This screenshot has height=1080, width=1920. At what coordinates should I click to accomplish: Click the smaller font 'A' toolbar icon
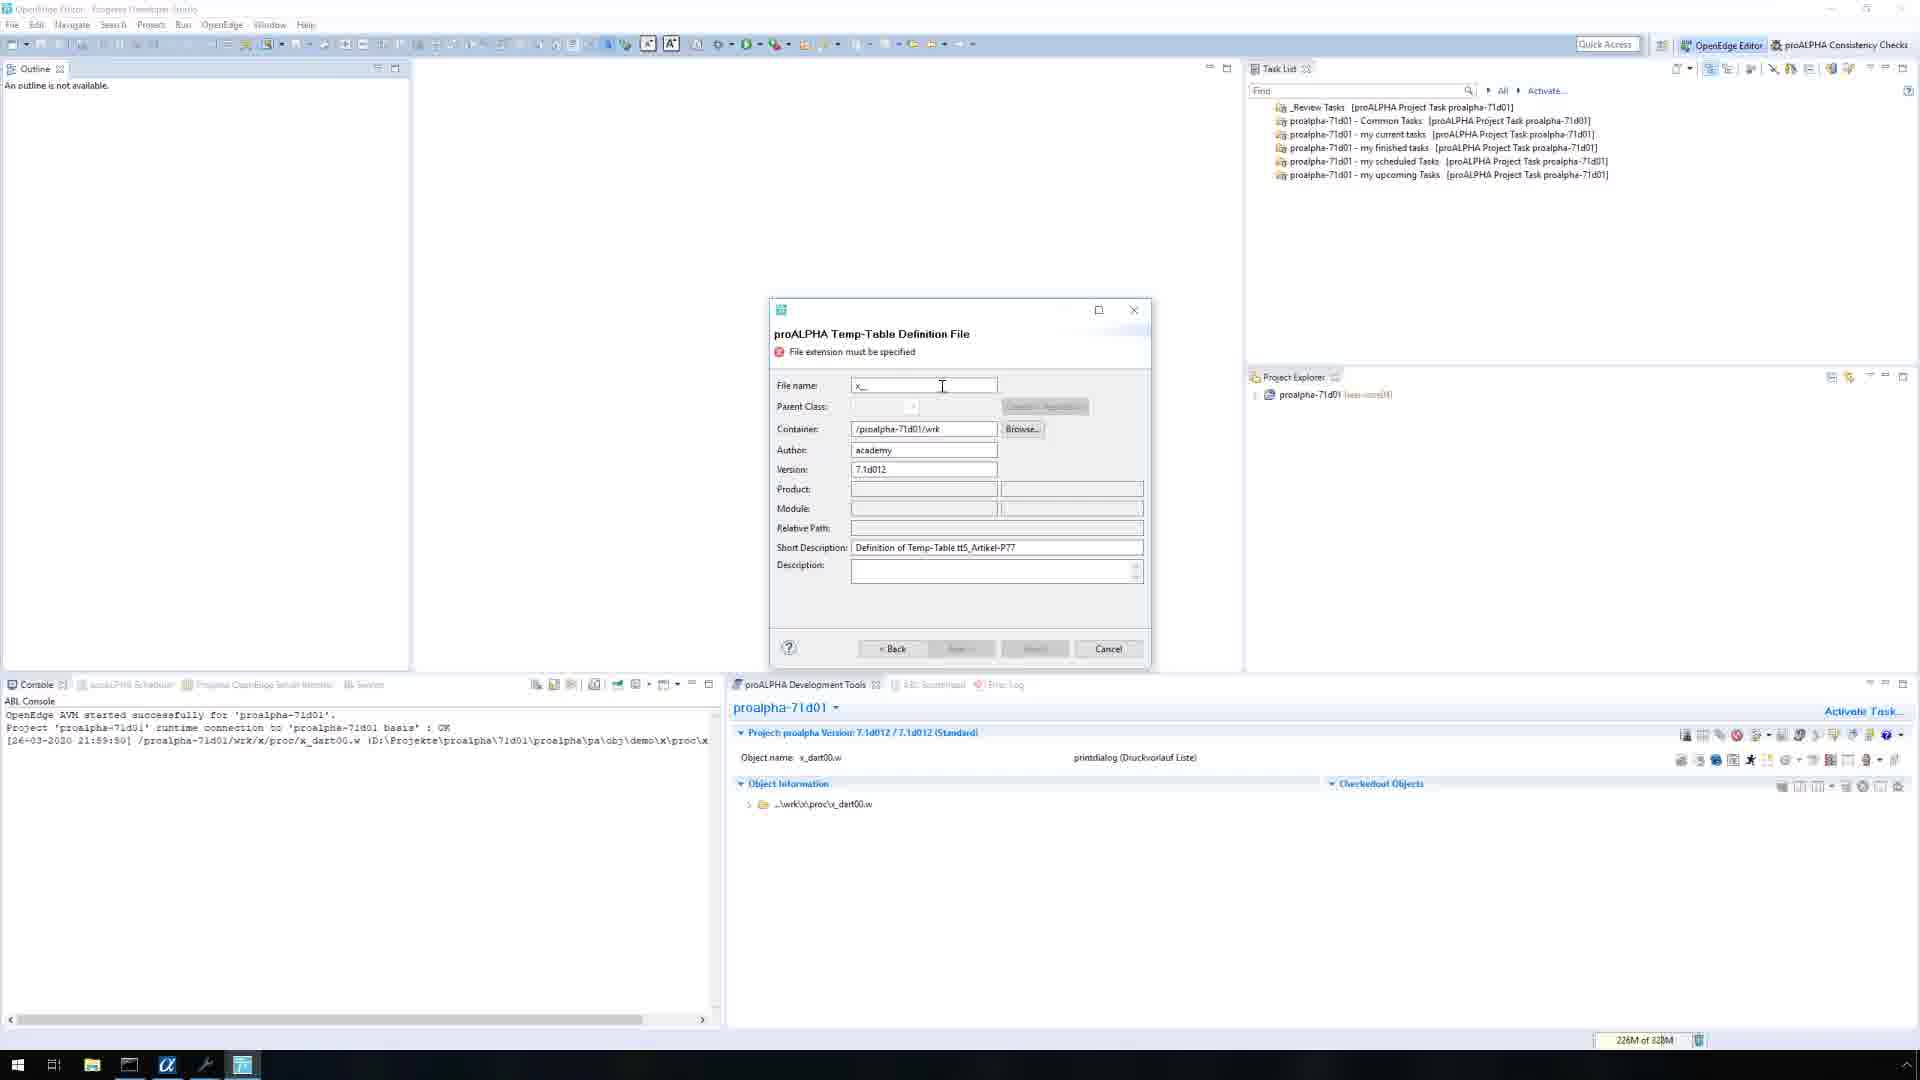(648, 44)
